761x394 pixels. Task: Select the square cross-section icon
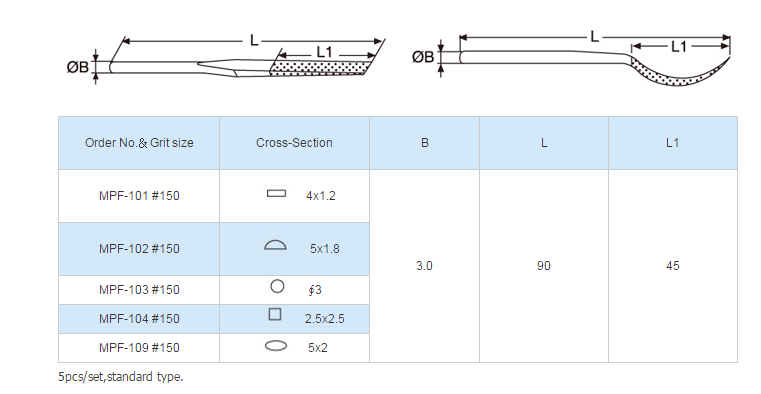coord(275,314)
